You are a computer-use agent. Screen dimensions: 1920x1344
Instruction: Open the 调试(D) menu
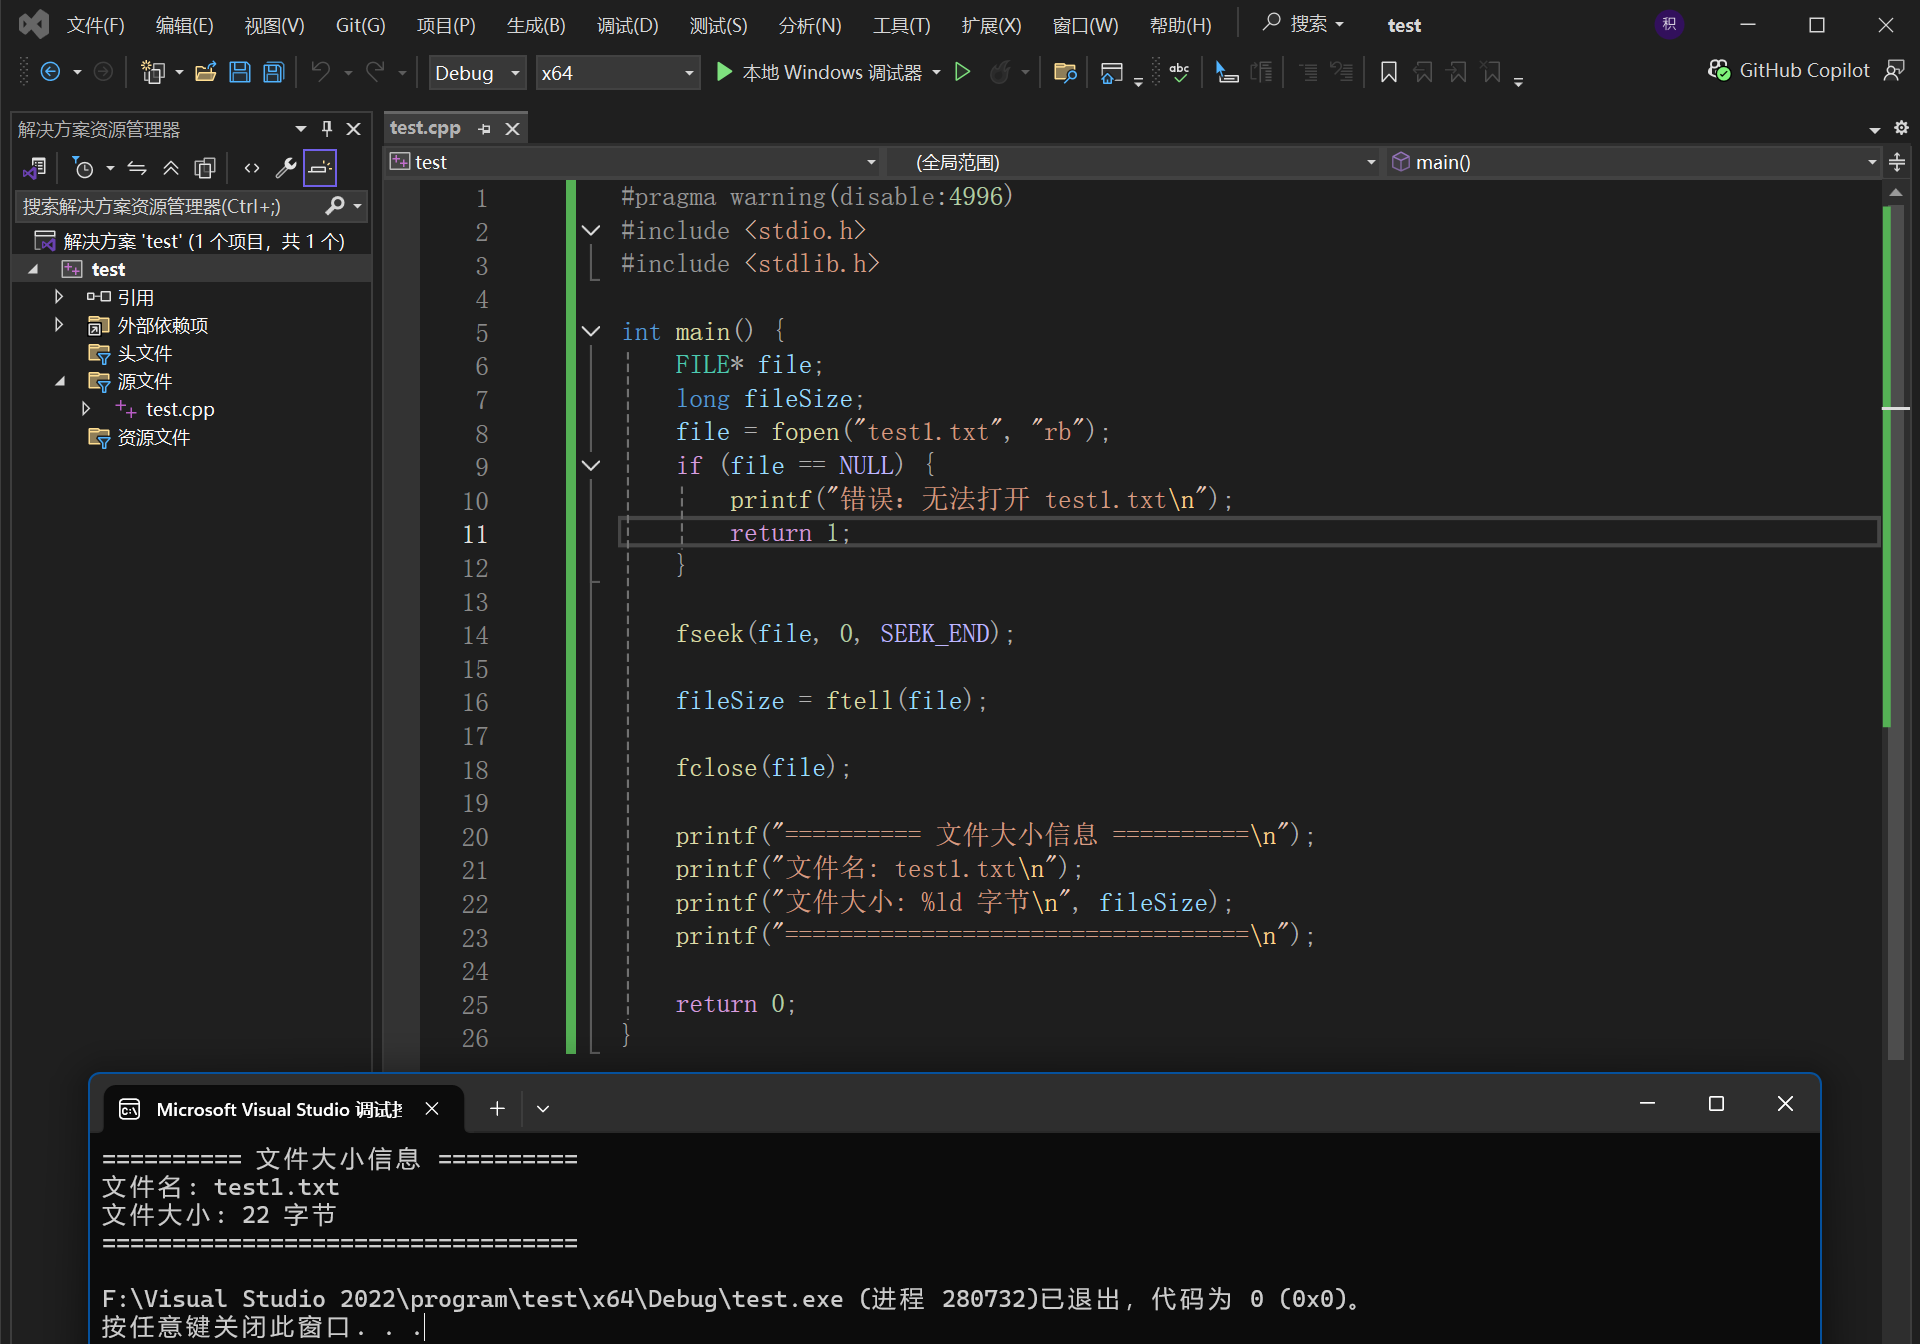pyautogui.click(x=627, y=25)
